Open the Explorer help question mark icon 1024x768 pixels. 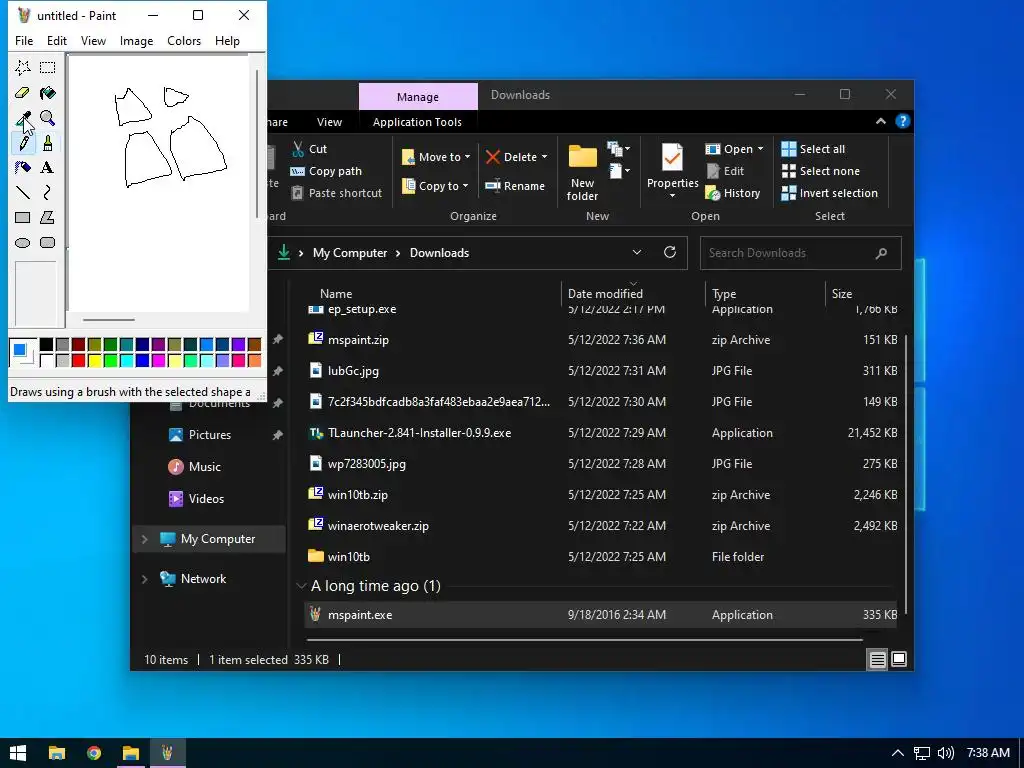pyautogui.click(x=903, y=121)
